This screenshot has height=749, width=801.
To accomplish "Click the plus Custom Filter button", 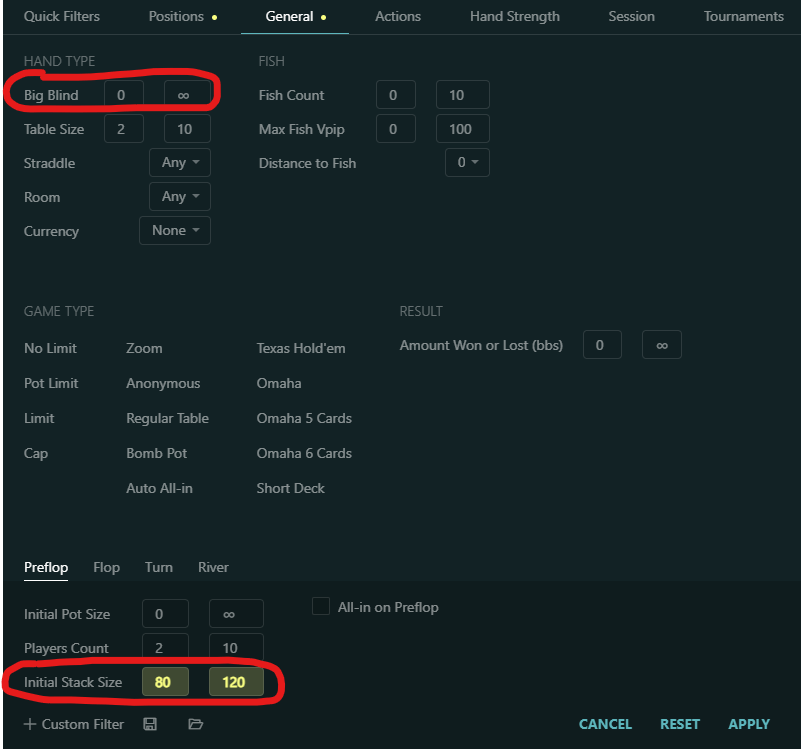I will 74,724.
